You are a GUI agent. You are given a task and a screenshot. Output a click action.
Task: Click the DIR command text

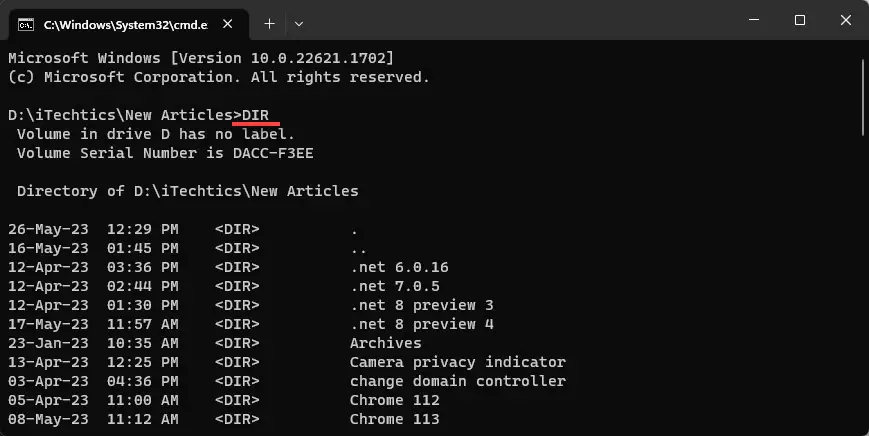tap(255, 115)
